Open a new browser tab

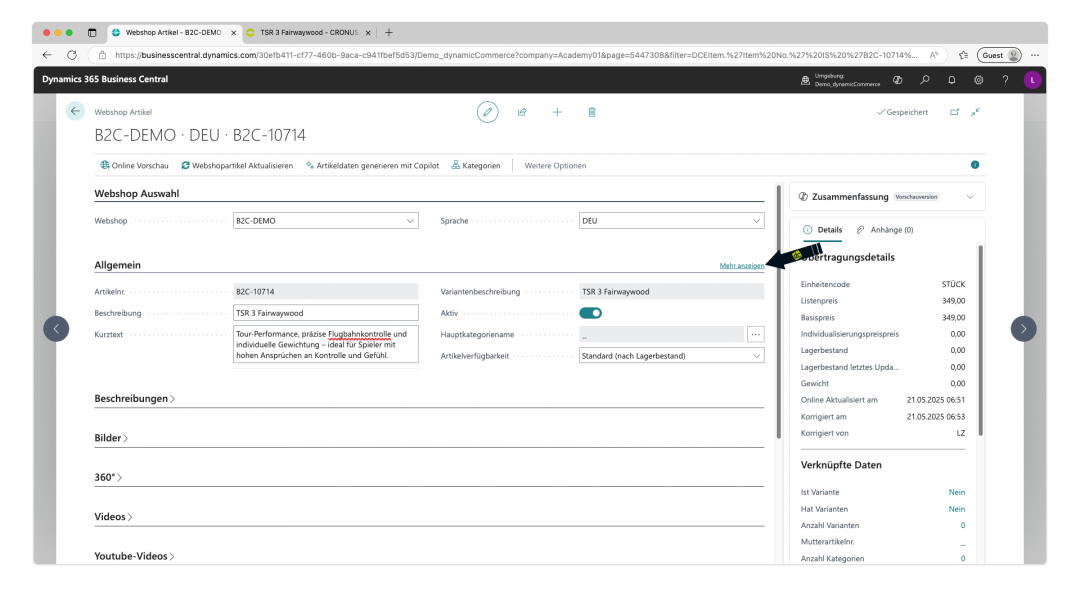click(x=389, y=32)
